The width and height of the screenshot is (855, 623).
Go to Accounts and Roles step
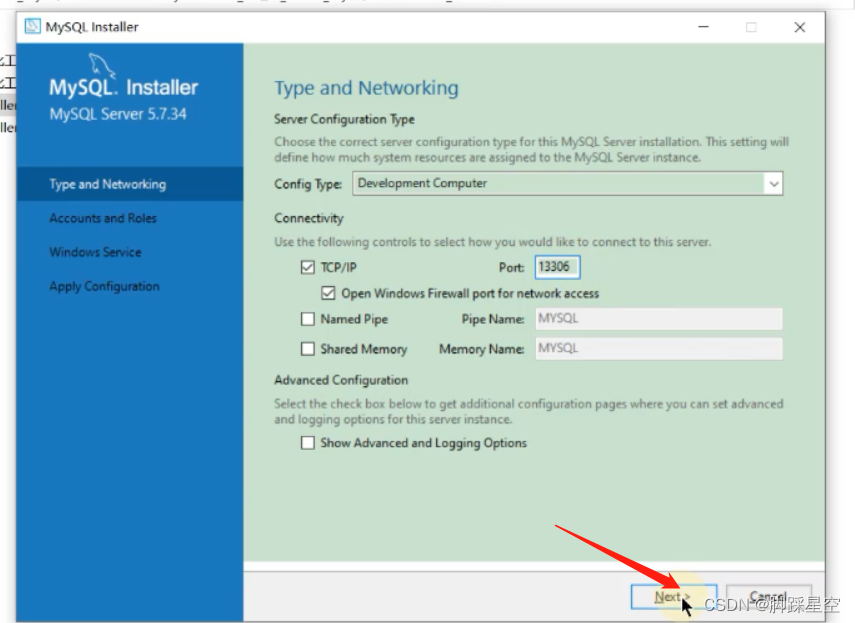pos(103,219)
